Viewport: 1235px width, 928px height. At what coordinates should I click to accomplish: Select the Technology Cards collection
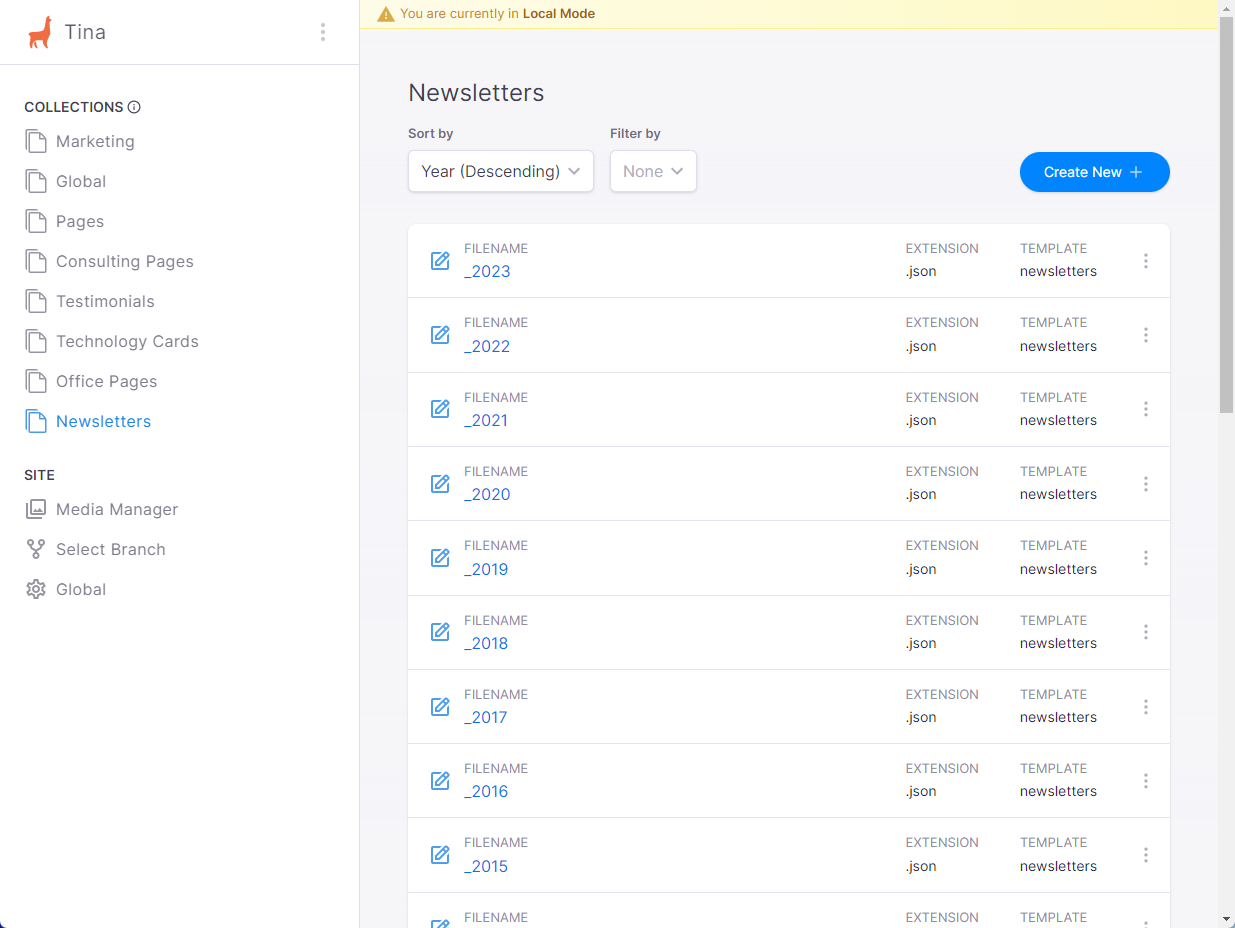click(125, 341)
